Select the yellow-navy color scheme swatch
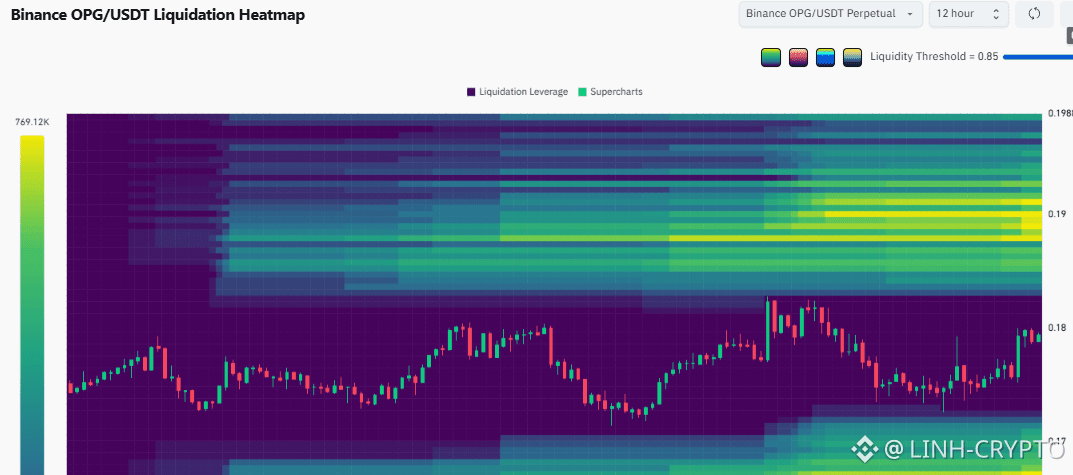Viewport: 1073px width, 475px height. 852,57
